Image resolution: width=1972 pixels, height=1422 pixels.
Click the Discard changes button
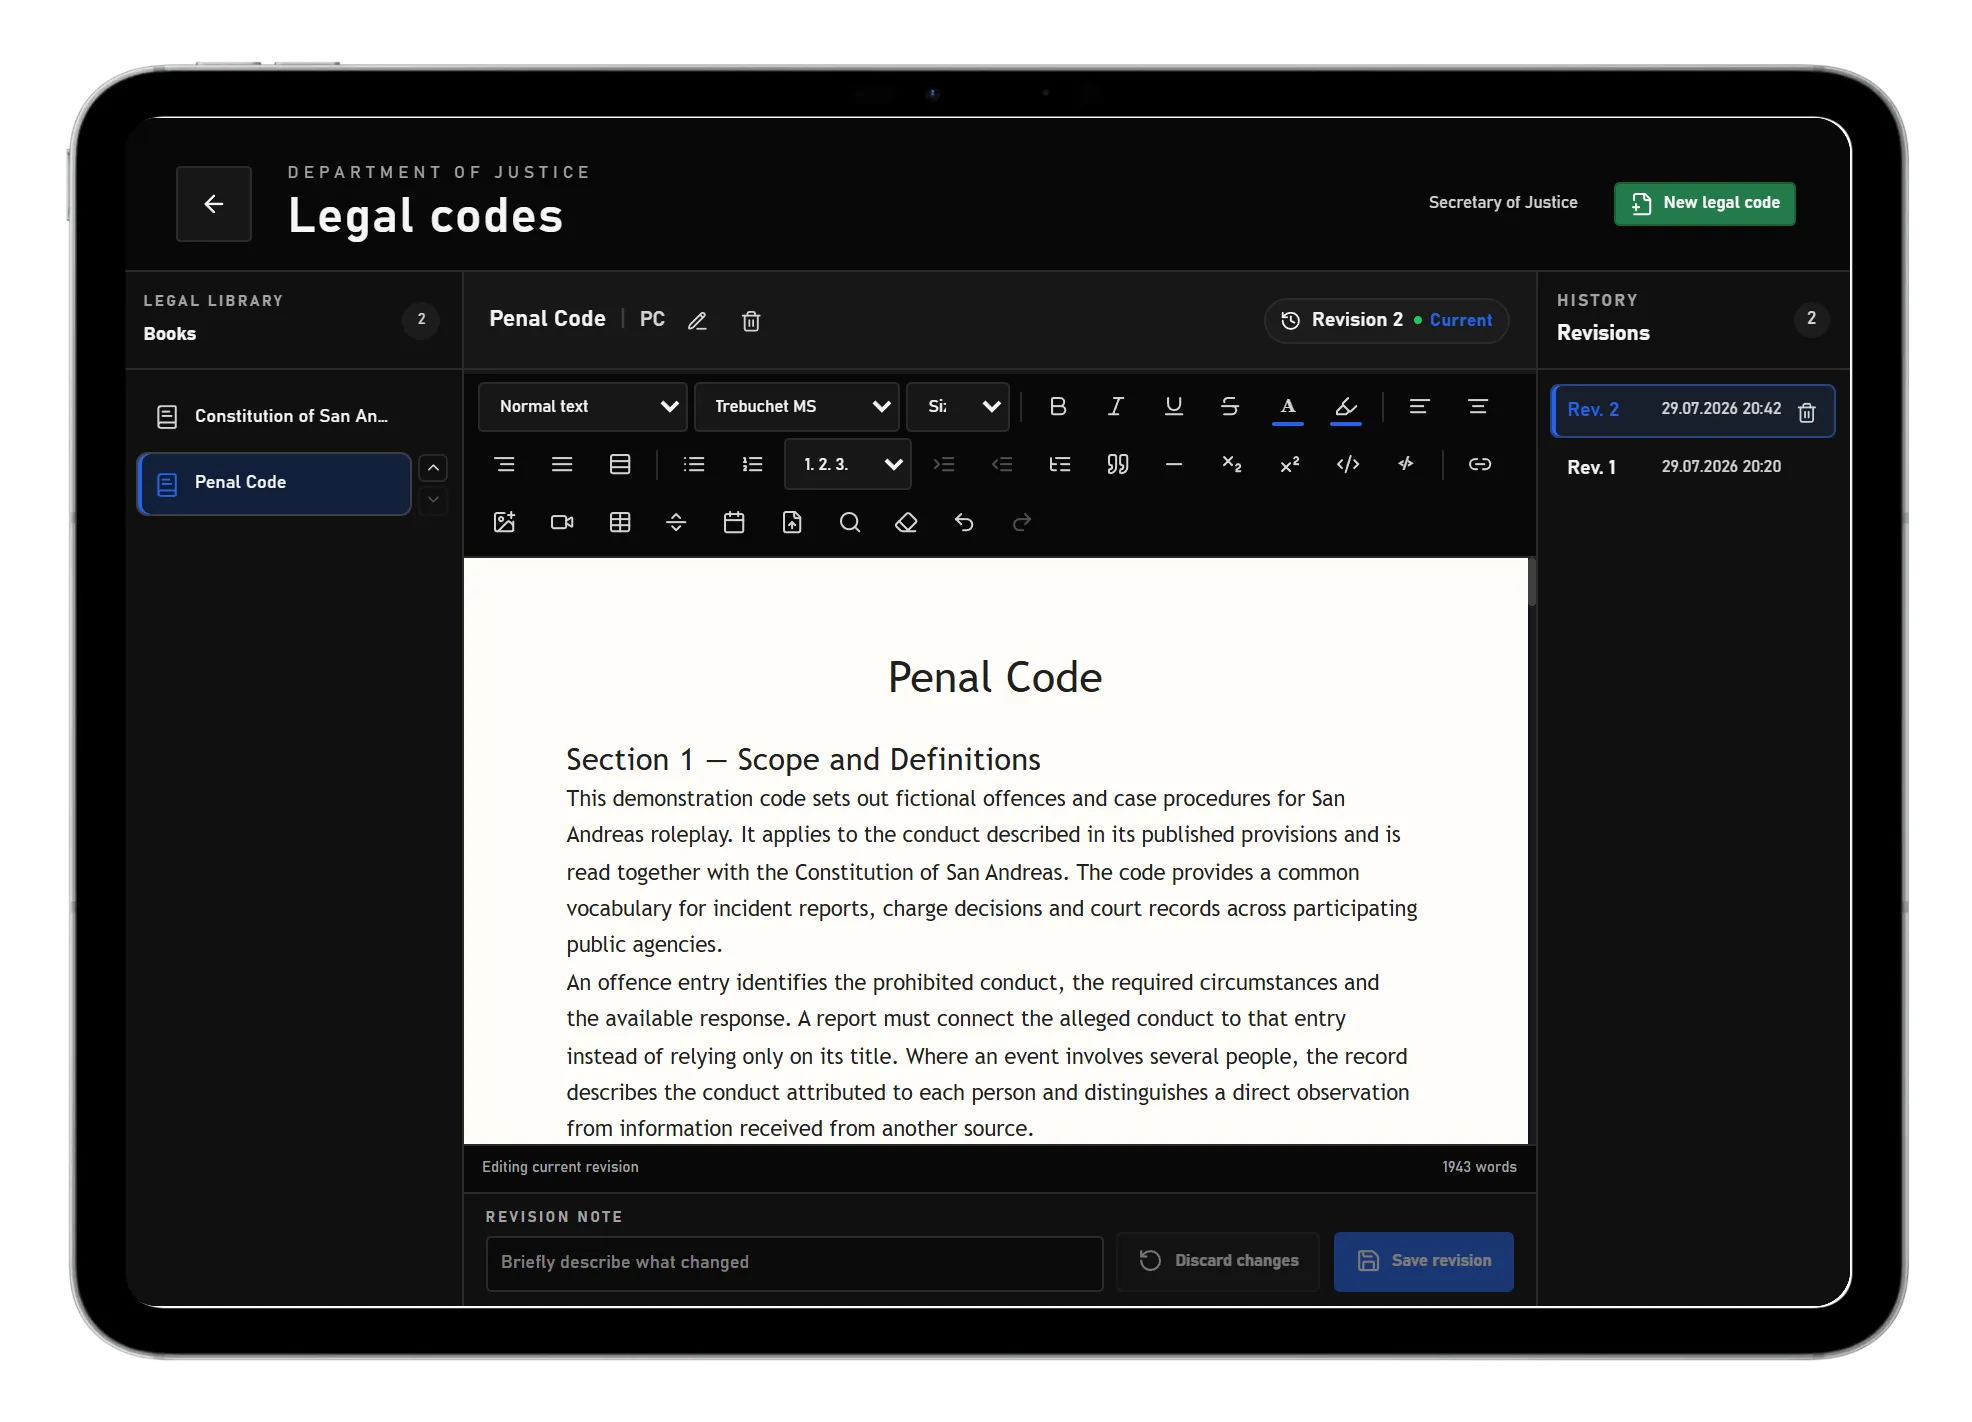point(1218,1261)
